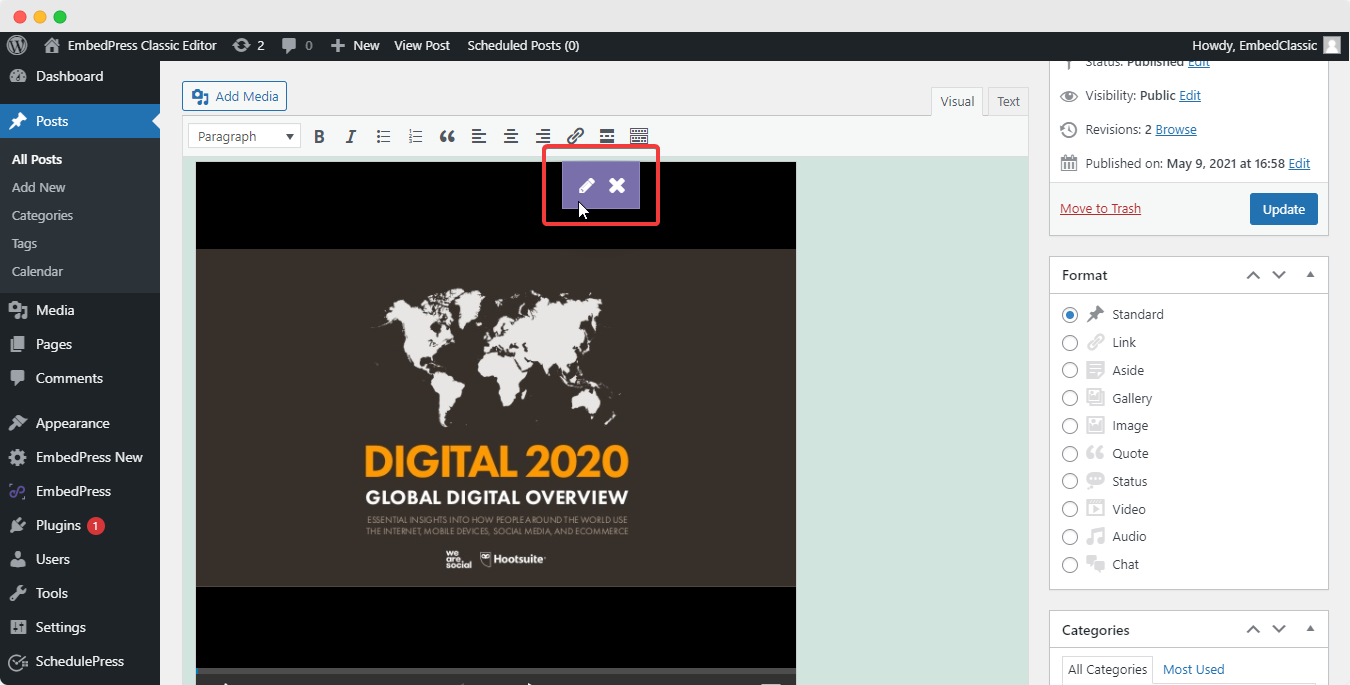Open Categories under Posts
Image resolution: width=1350 pixels, height=685 pixels.
click(x=43, y=215)
